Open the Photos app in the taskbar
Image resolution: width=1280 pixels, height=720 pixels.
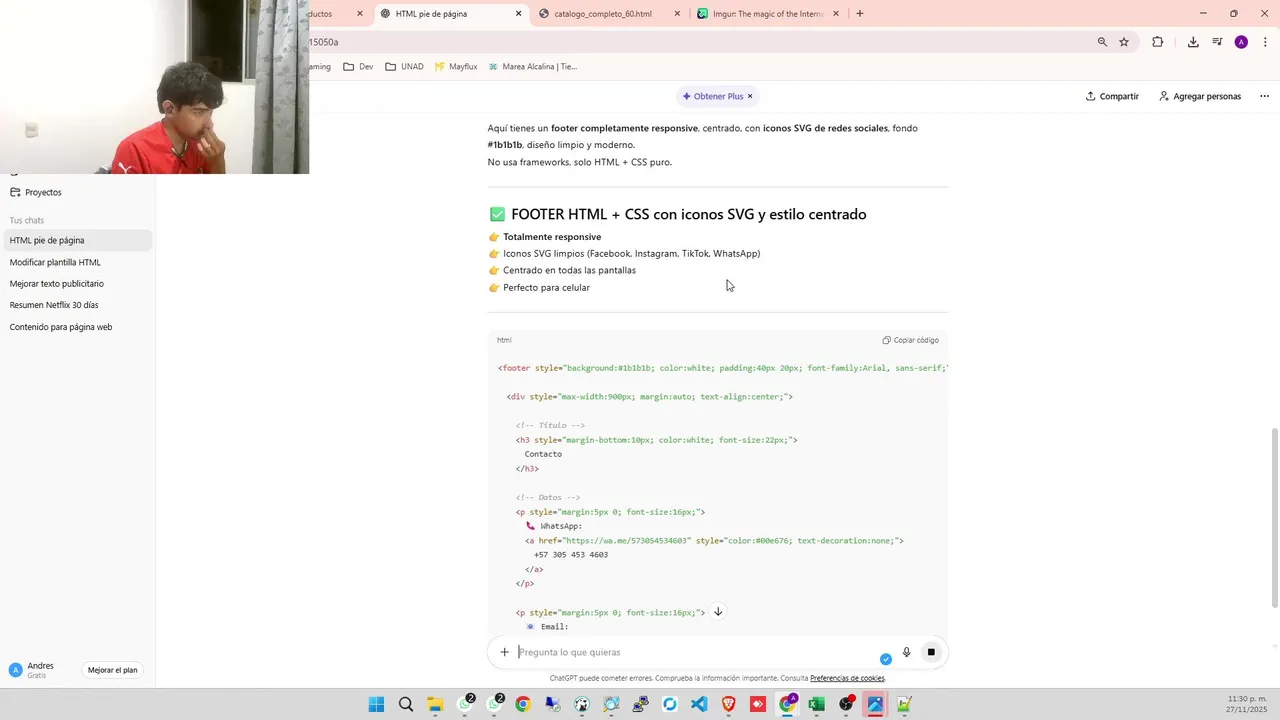click(x=875, y=705)
